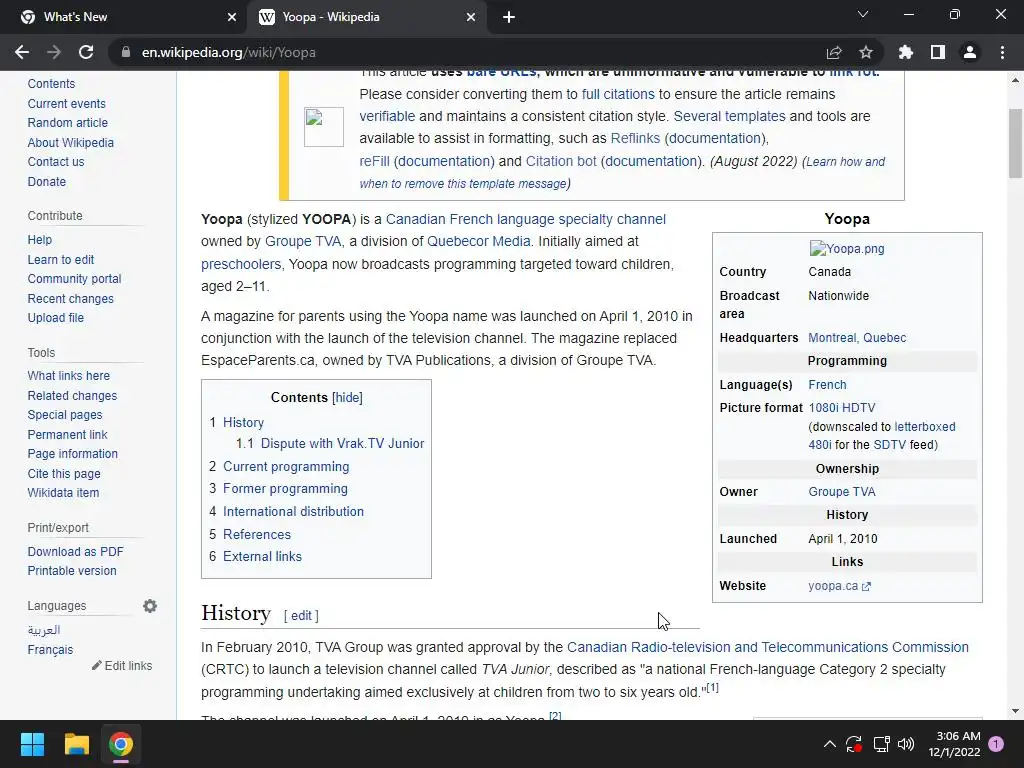Toggle the browser side panel
1024x768 pixels.
click(x=938, y=52)
